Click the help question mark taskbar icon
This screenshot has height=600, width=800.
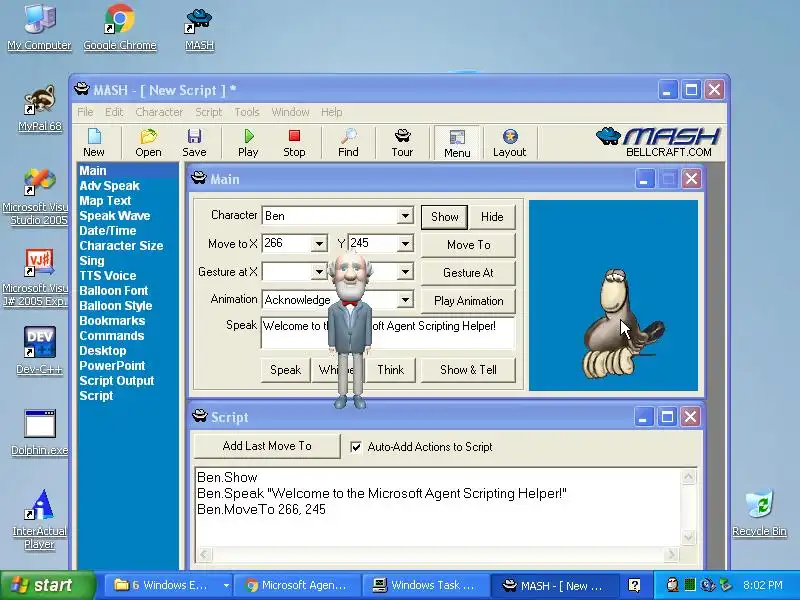(634, 585)
